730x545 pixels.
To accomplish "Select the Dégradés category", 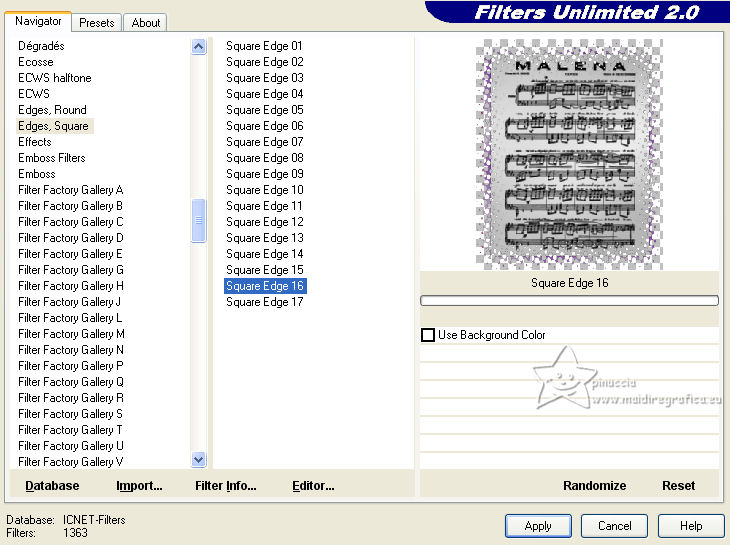I will [41, 46].
